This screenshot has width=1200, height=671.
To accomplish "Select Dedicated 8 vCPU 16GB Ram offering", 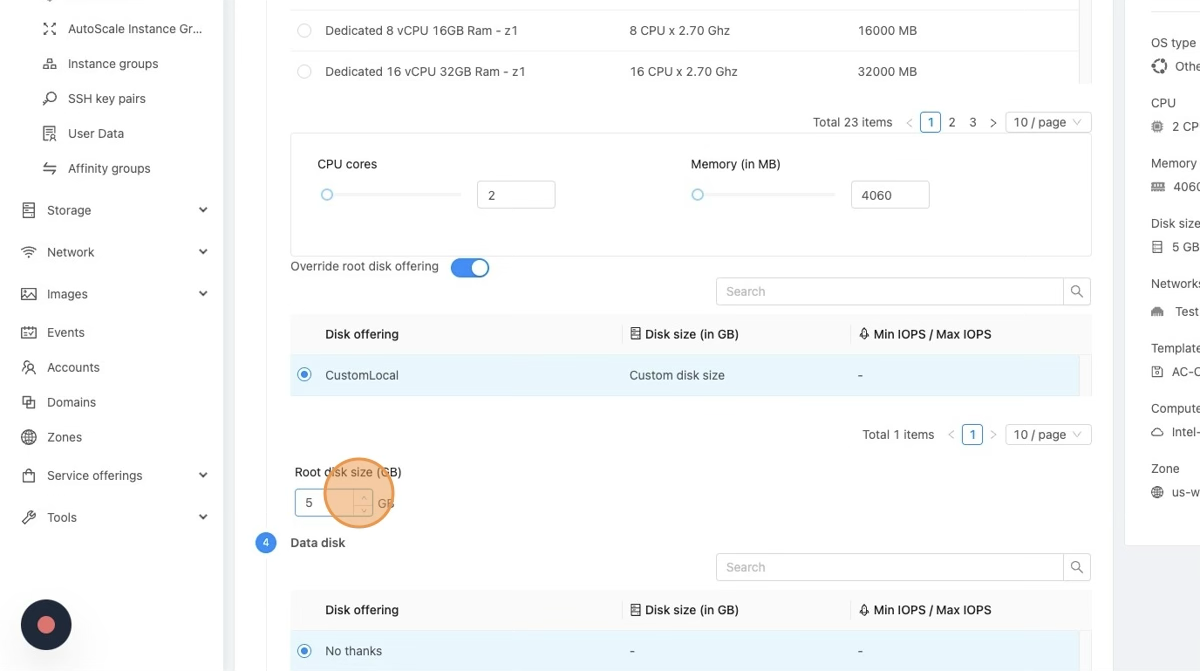I will pos(304,31).
